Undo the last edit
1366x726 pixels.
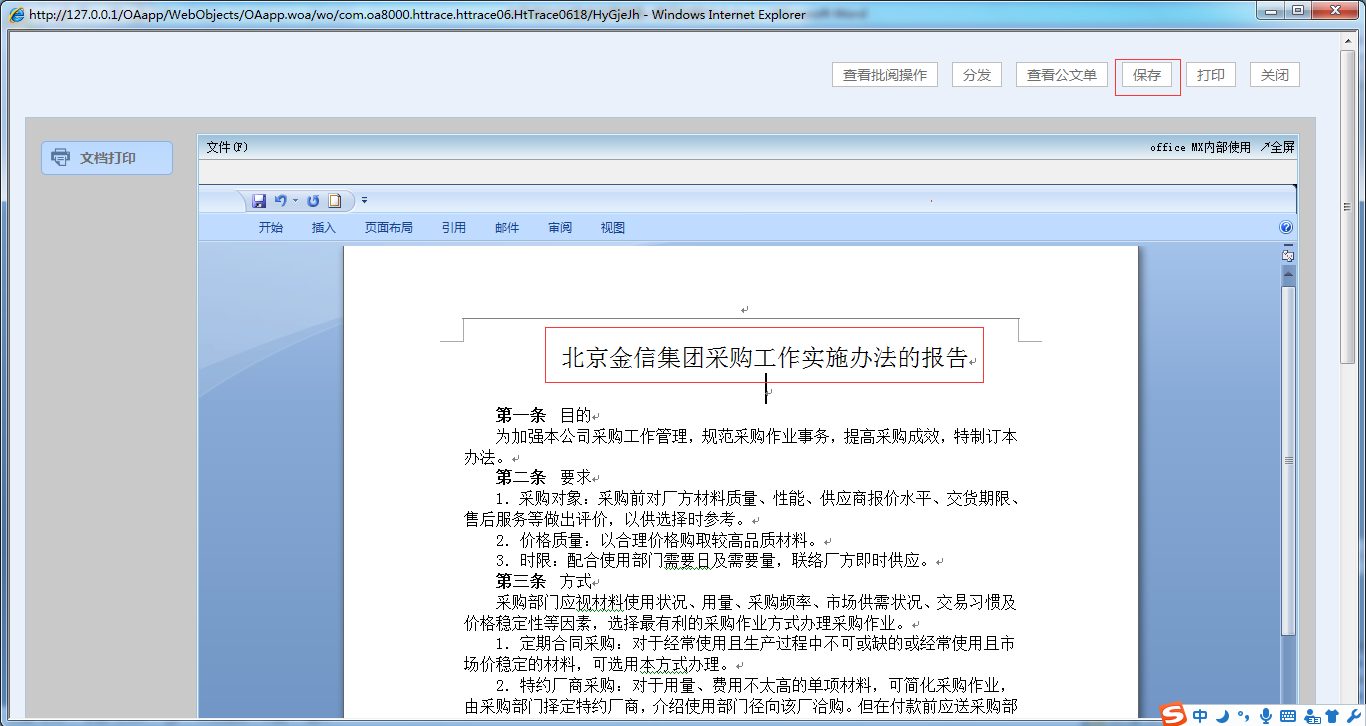(282, 200)
